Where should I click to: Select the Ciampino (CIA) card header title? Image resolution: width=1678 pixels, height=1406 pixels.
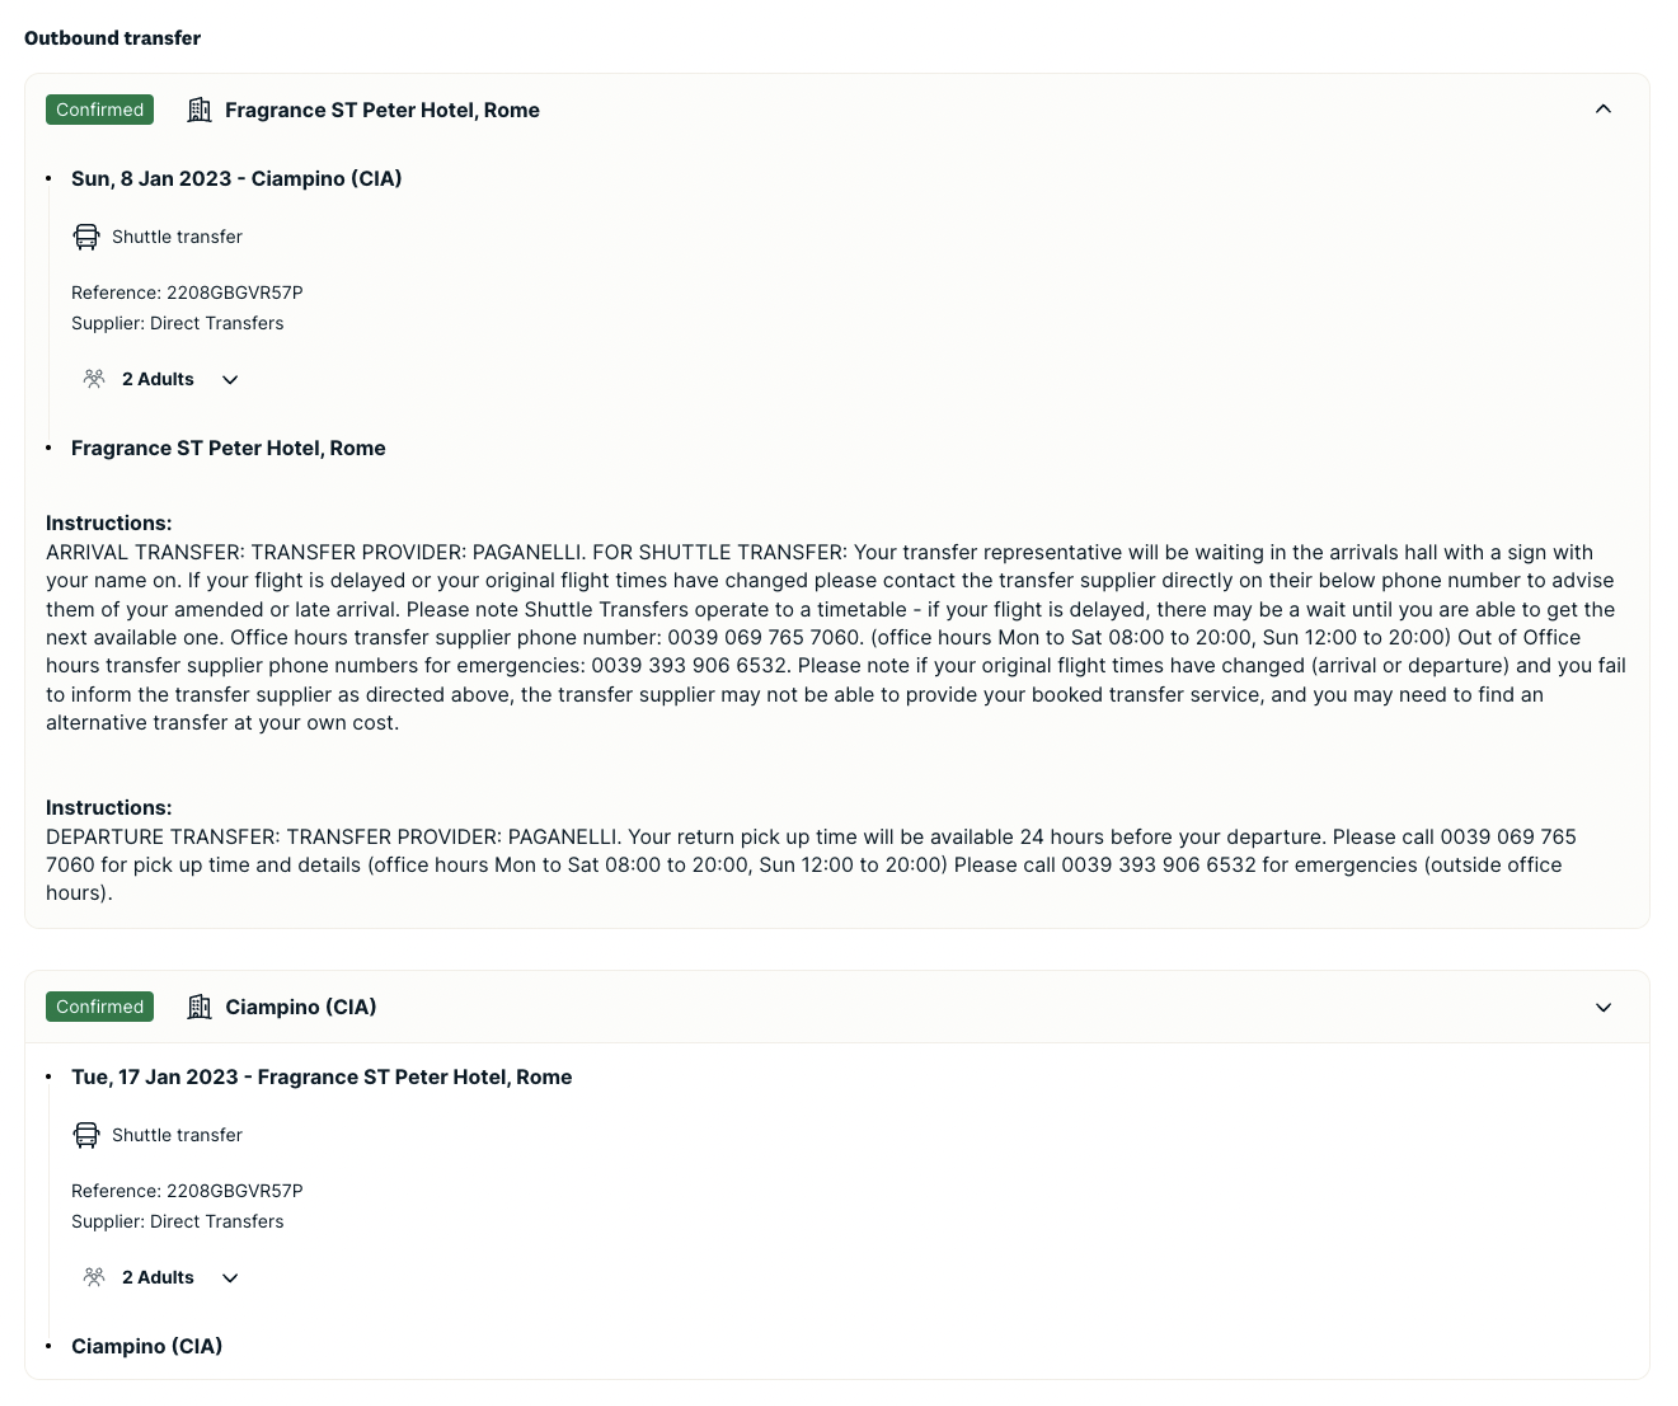click(x=301, y=1007)
